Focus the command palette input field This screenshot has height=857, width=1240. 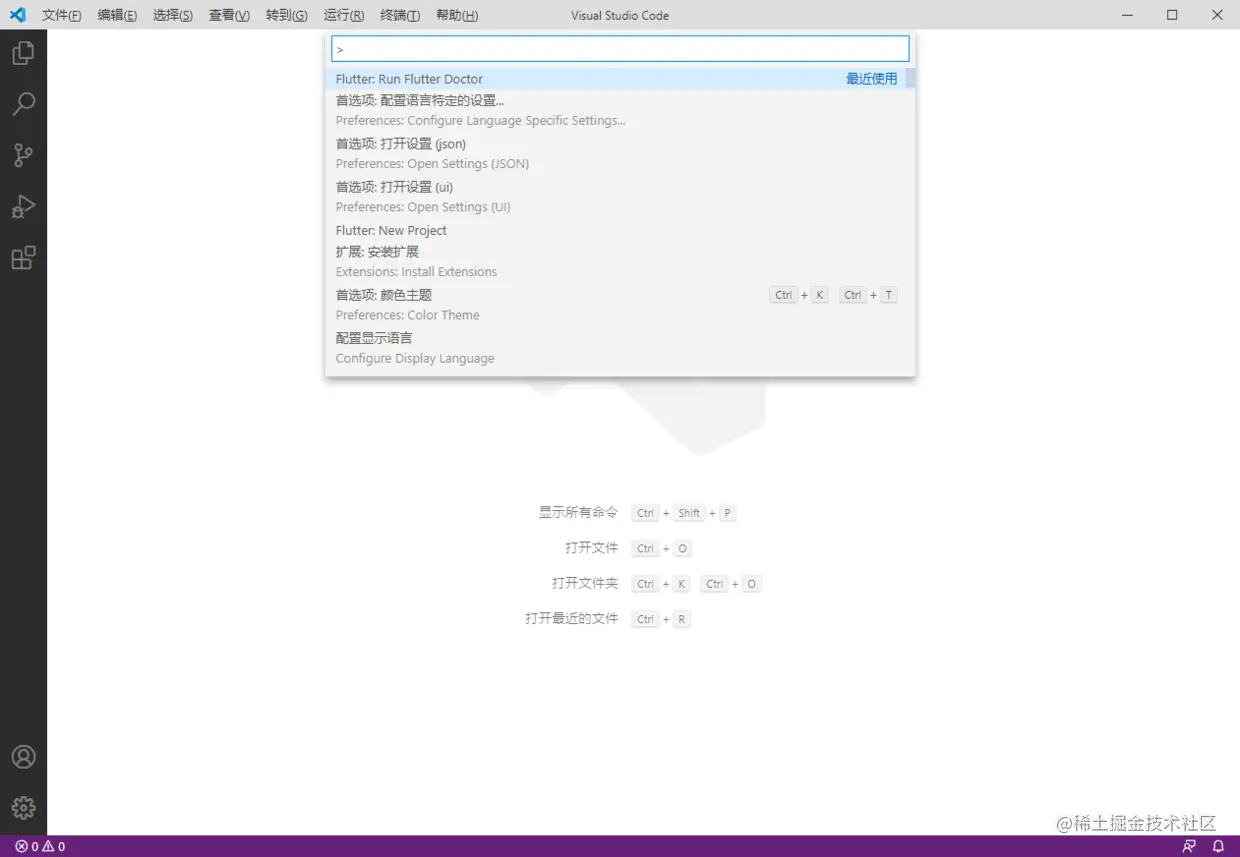point(620,49)
